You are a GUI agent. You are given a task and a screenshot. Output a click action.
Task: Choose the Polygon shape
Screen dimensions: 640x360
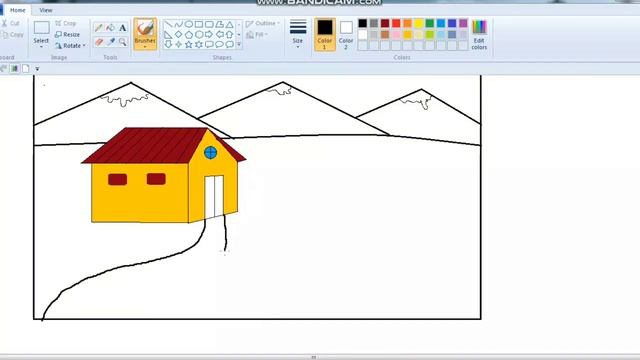pyautogui.click(x=219, y=24)
